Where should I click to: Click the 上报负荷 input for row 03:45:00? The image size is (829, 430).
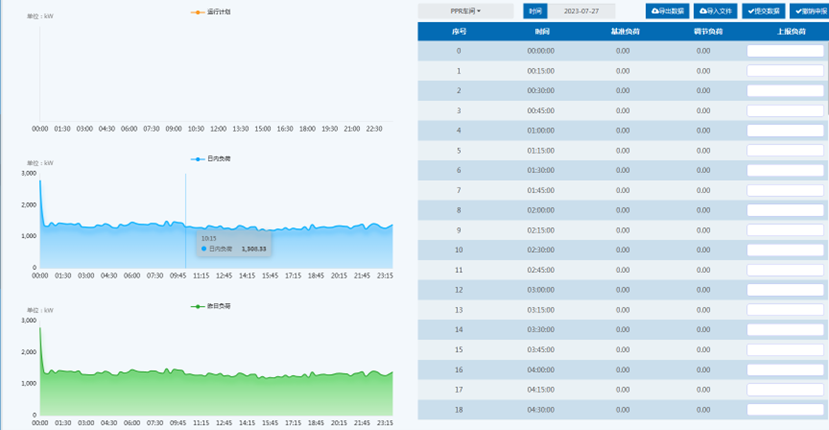785,350
